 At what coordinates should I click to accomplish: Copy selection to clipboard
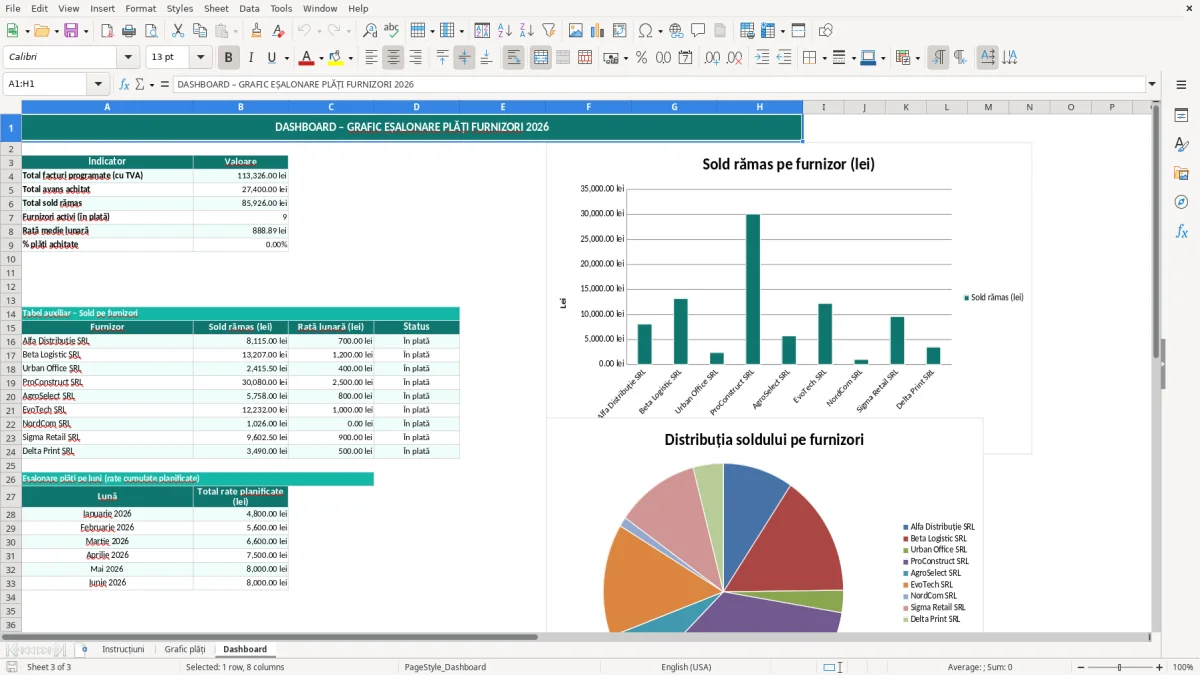[199, 31]
